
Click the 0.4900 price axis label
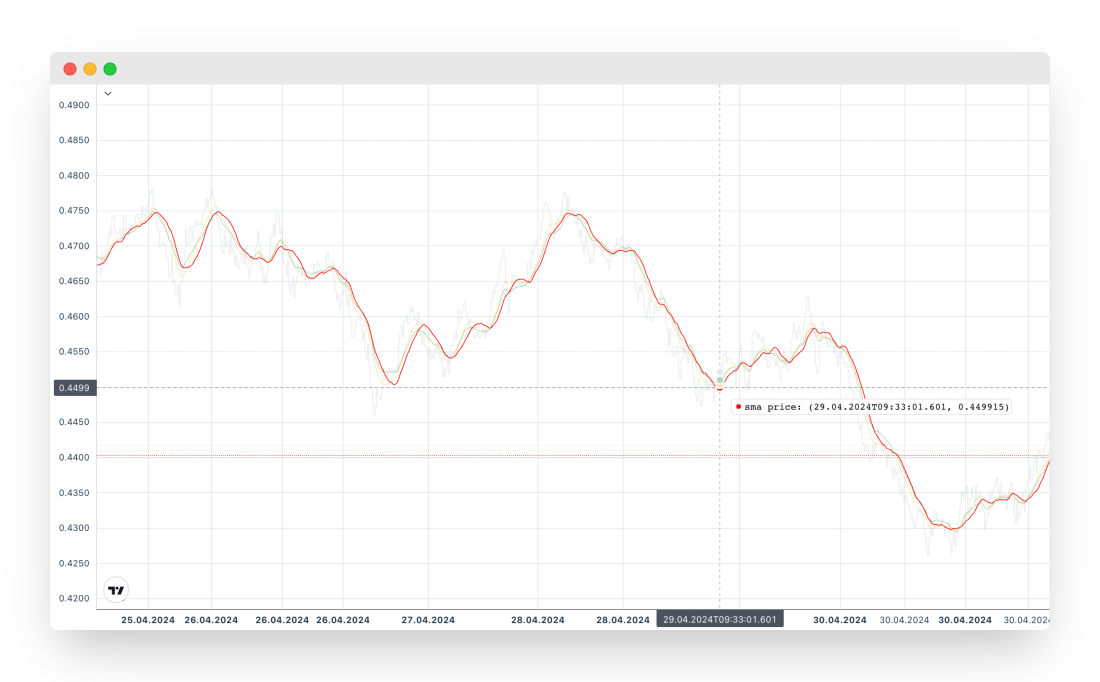75,105
